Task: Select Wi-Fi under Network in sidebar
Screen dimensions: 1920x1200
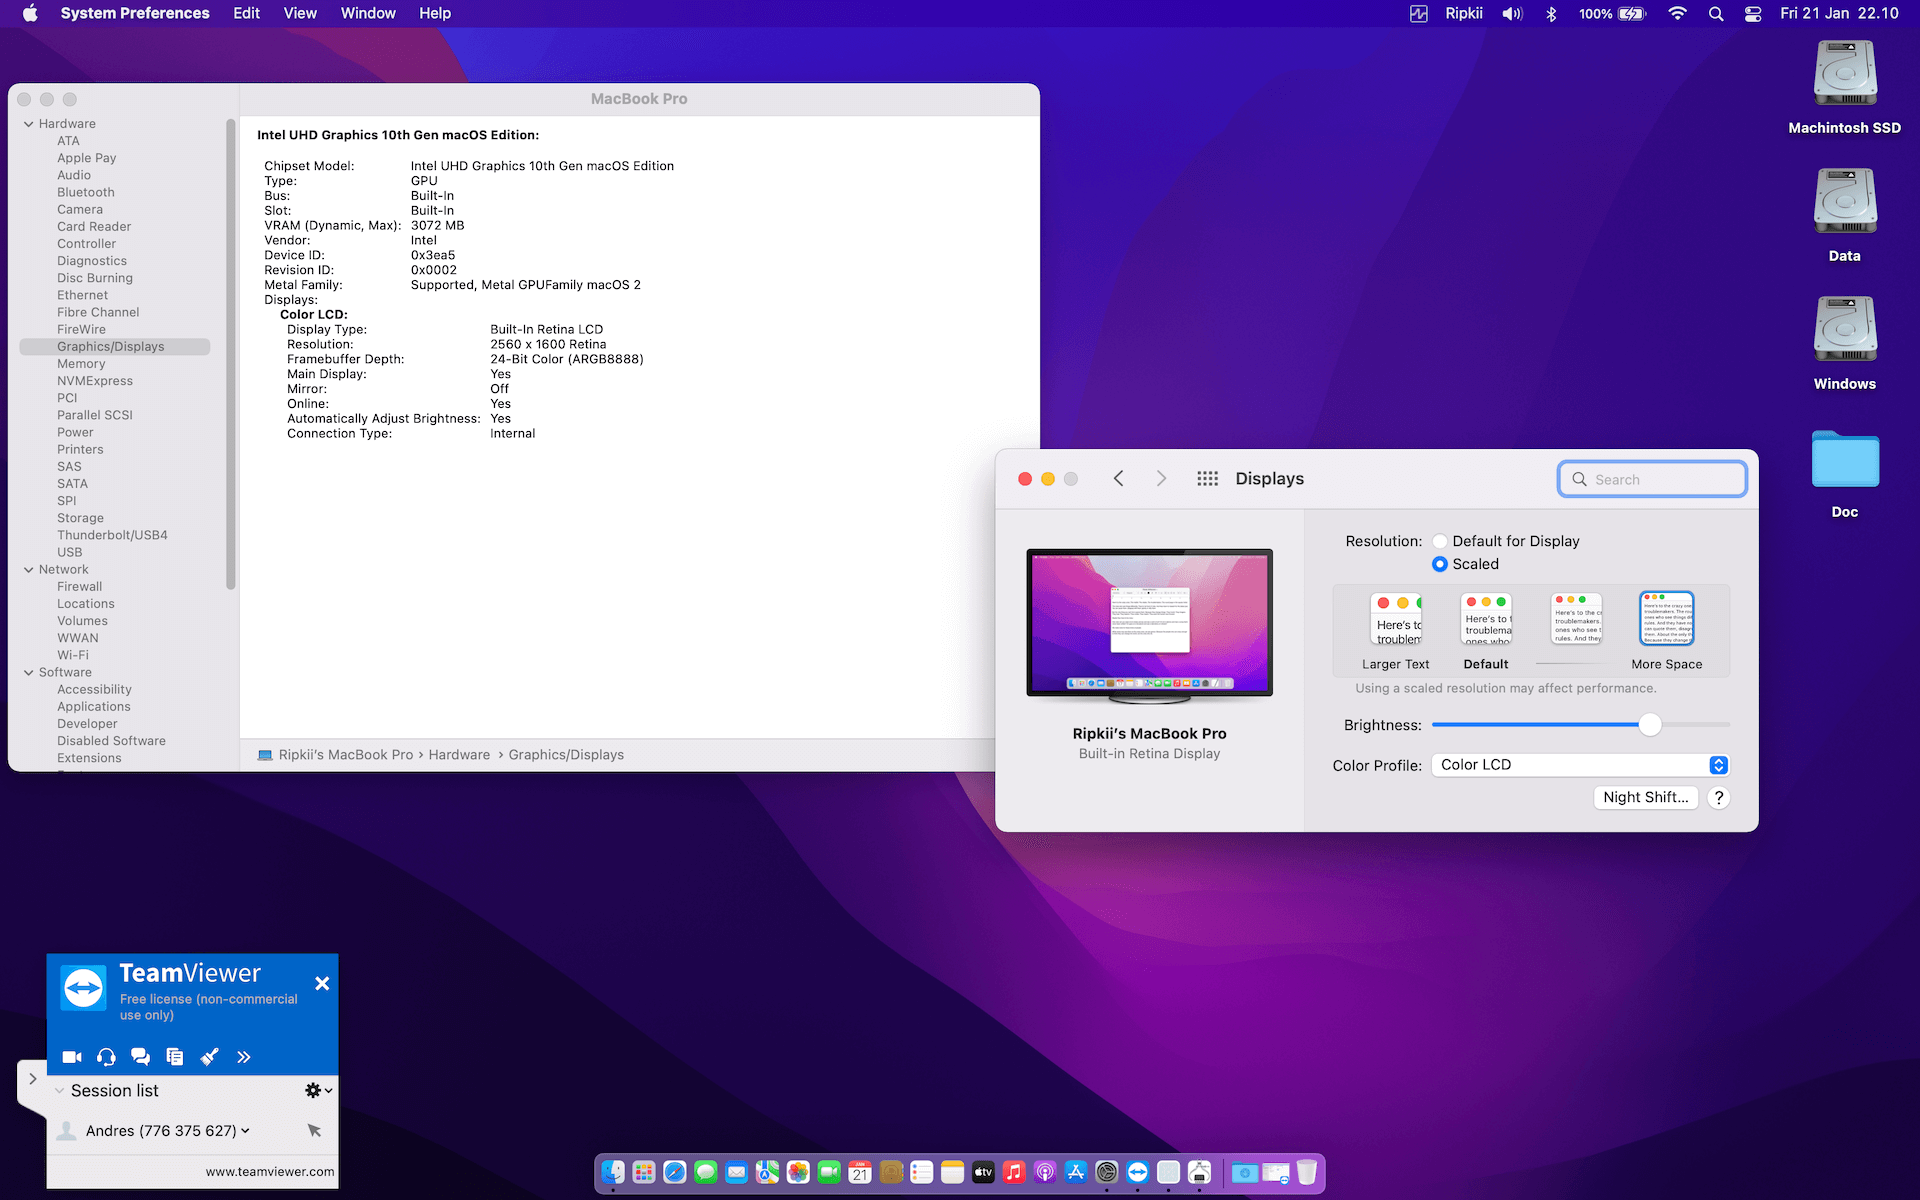Action: point(73,655)
